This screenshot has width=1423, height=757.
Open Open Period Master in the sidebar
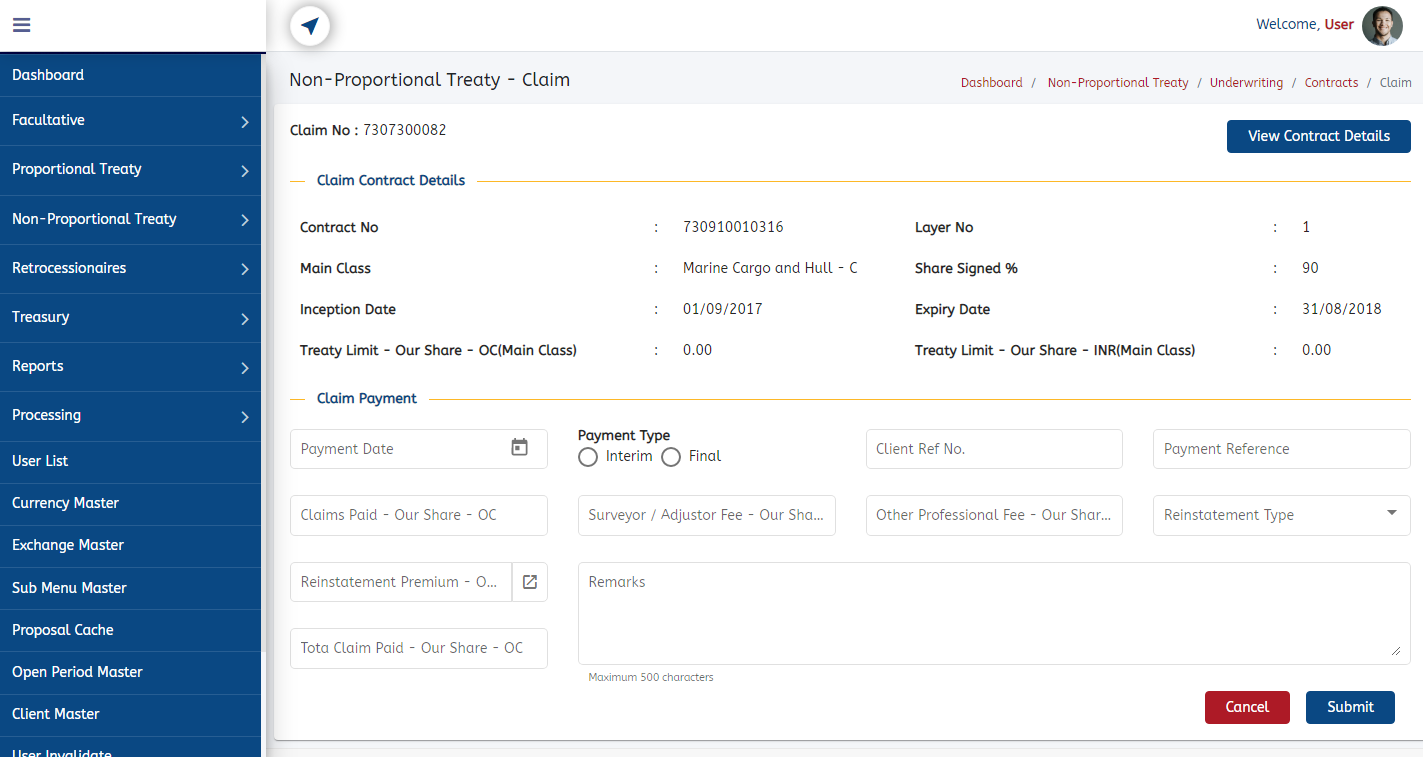131,672
